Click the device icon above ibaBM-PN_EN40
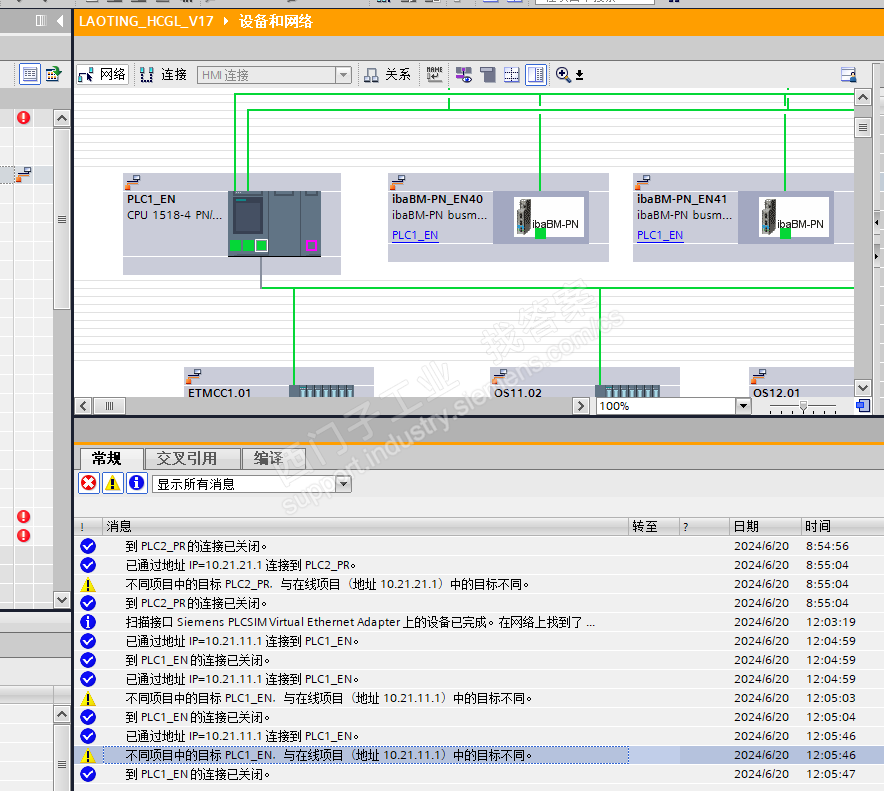The width and height of the screenshot is (884, 791). click(398, 182)
